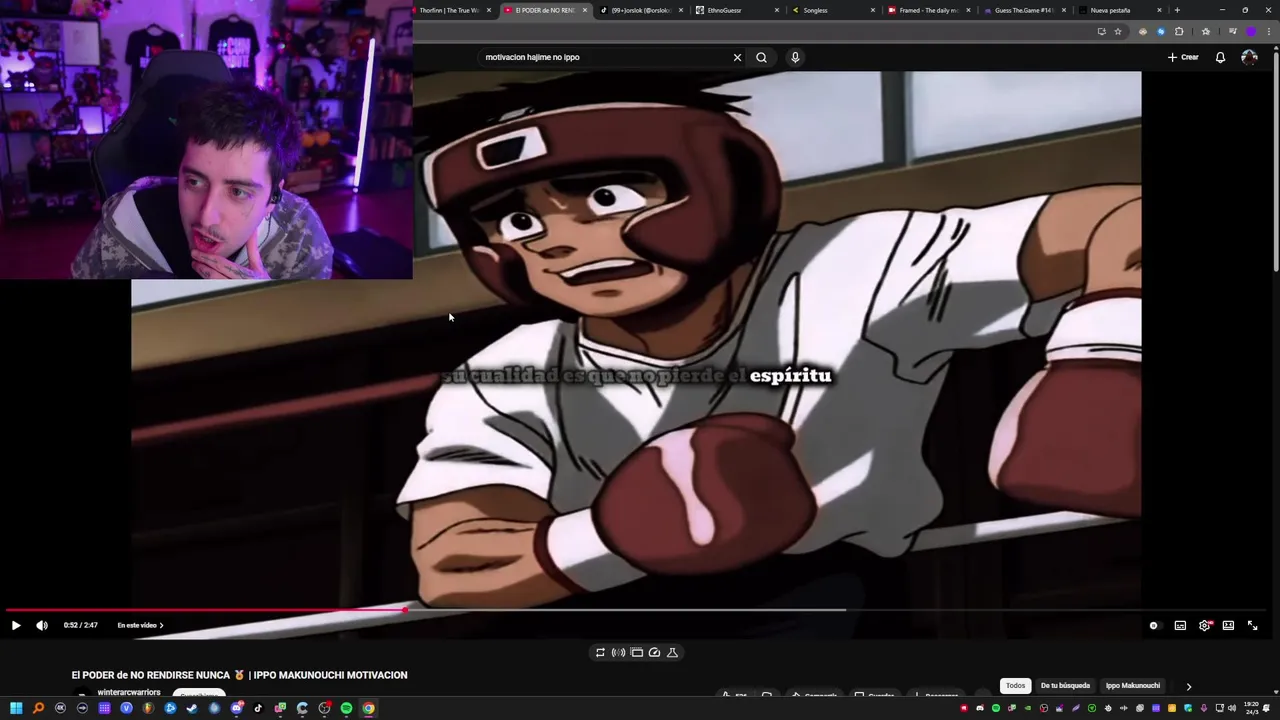Screen dimensions: 1280x720
Task: Exit fullscreen with the fullscreen icon
Action: (x=1252, y=625)
